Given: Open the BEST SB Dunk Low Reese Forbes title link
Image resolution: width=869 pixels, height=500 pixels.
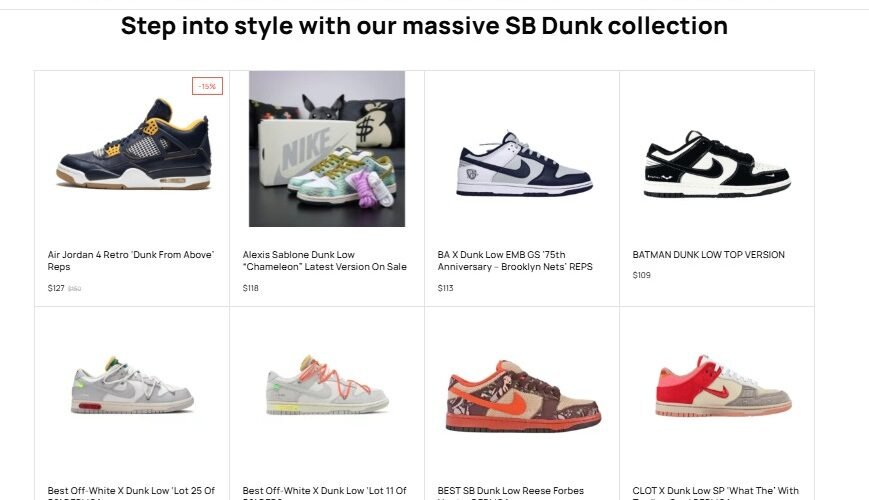Looking at the screenshot, I should click(510, 492).
